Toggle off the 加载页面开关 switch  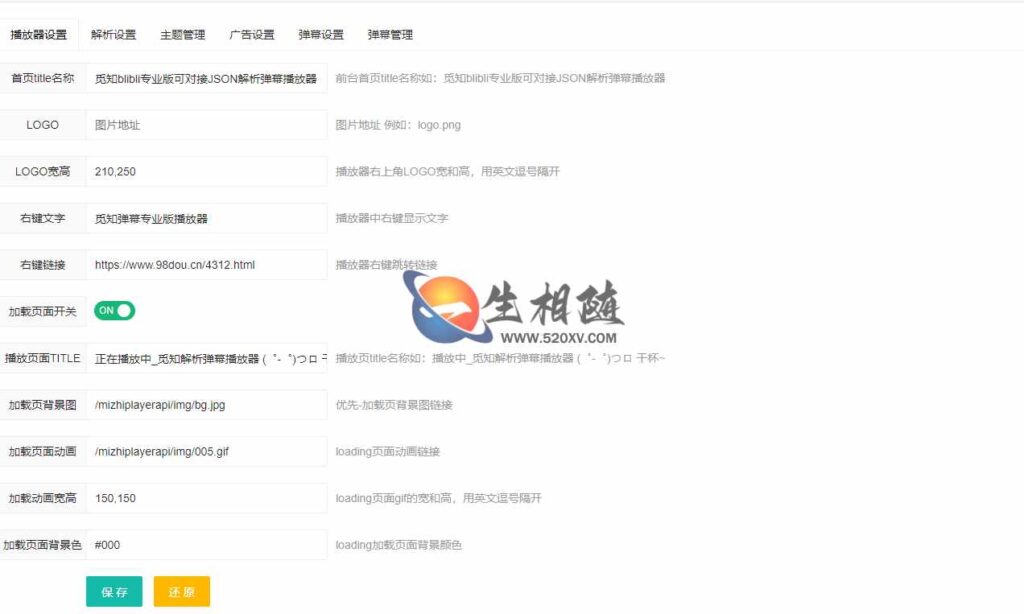[x=113, y=311]
